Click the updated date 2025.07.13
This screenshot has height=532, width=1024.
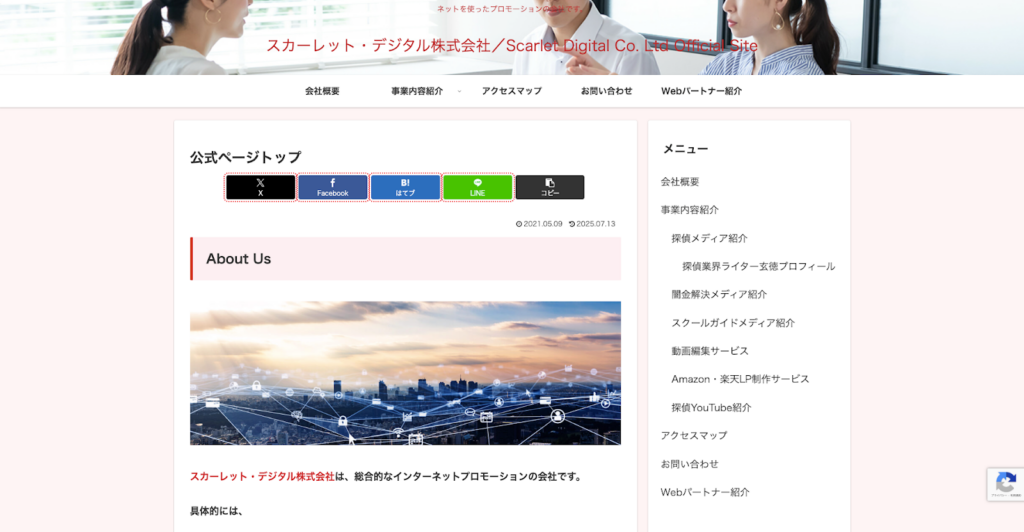click(x=592, y=224)
